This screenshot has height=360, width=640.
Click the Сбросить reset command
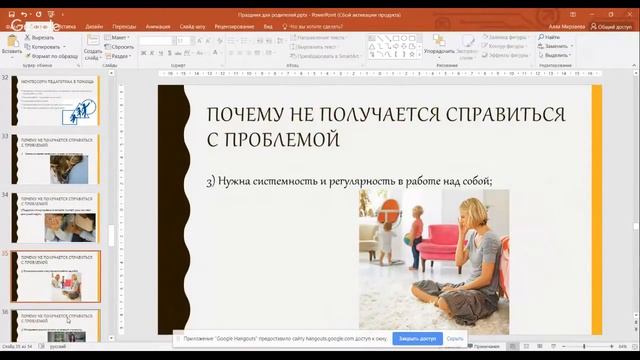point(119,47)
